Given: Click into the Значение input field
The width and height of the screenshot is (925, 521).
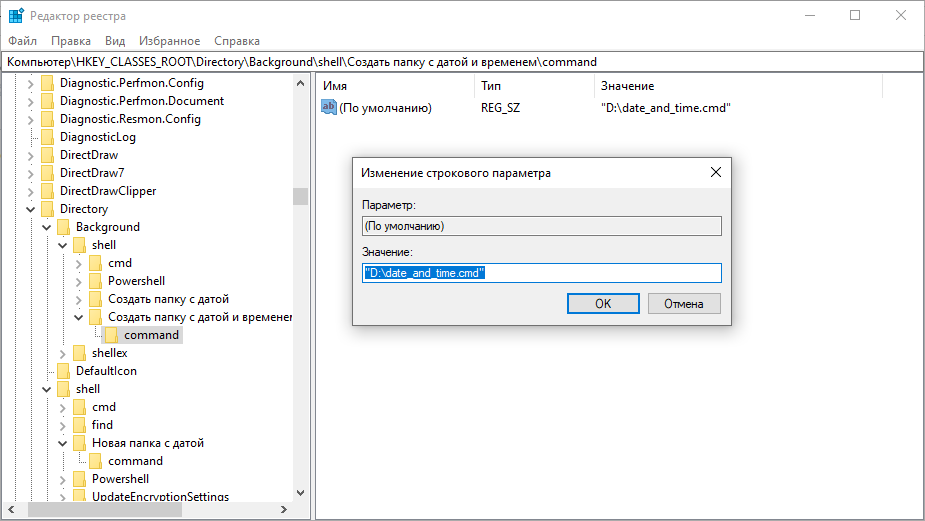Looking at the screenshot, I should [x=542, y=273].
